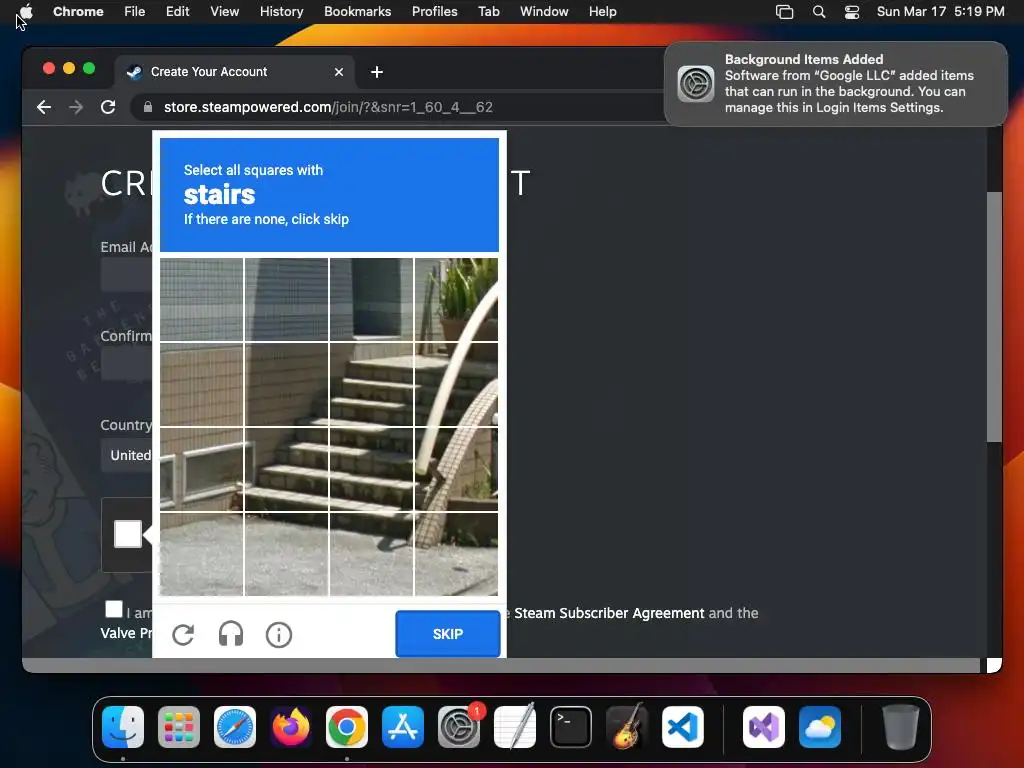Image resolution: width=1024 pixels, height=768 pixels.
Task: Click the SKIP button in captcha
Action: [447, 633]
